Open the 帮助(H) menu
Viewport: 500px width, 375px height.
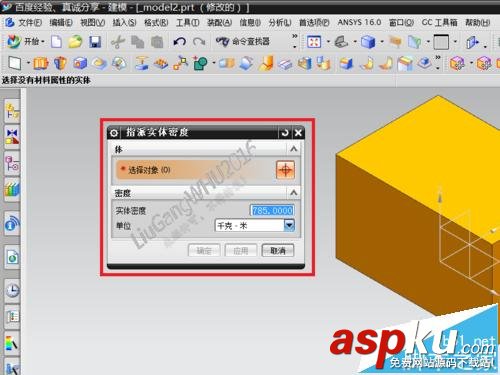[x=477, y=23]
